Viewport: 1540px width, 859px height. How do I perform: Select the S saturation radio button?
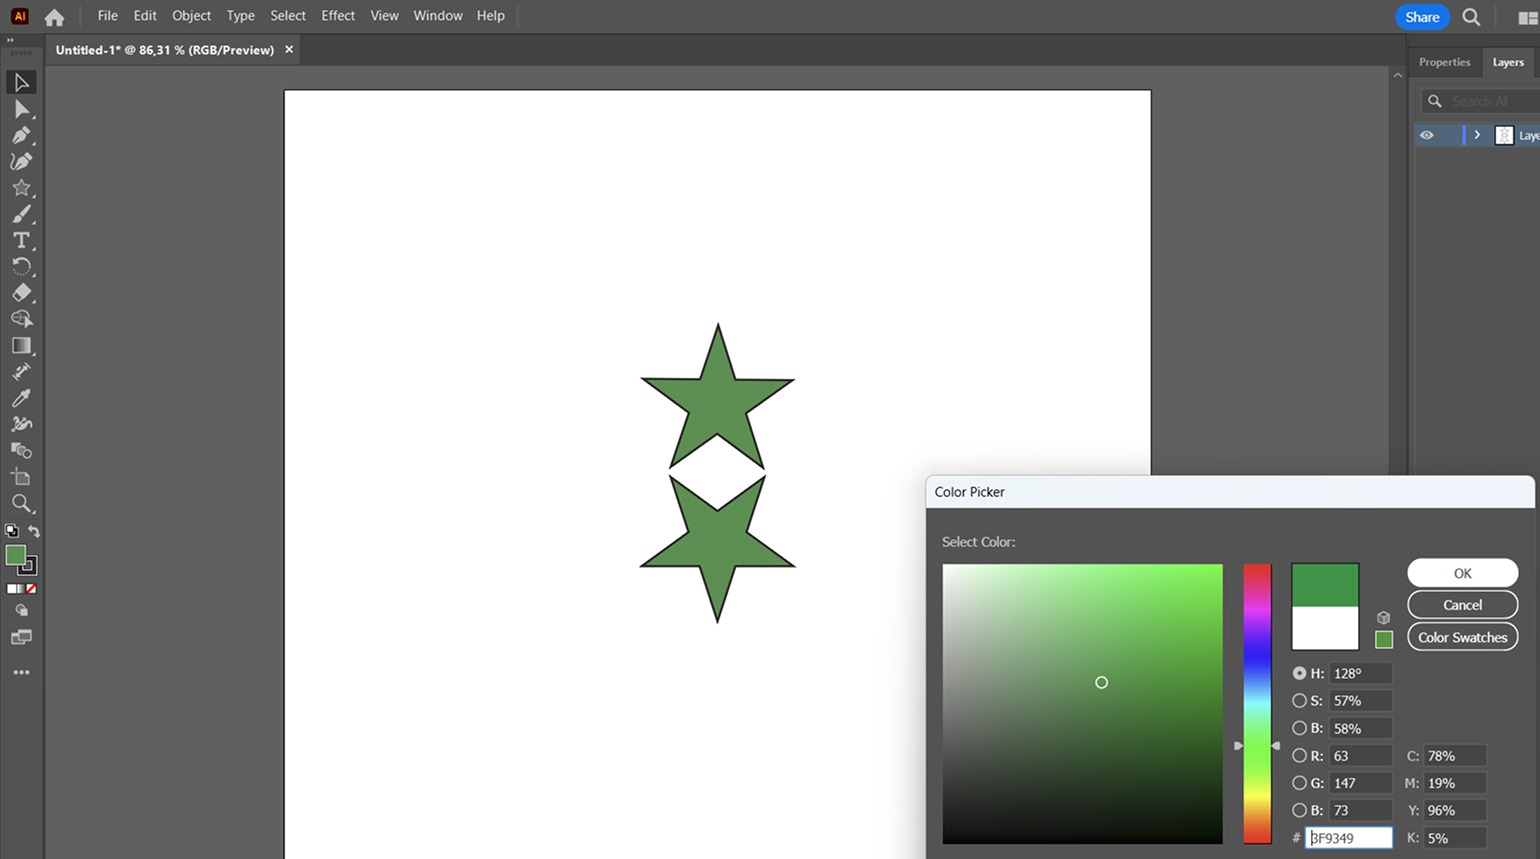(x=1299, y=701)
